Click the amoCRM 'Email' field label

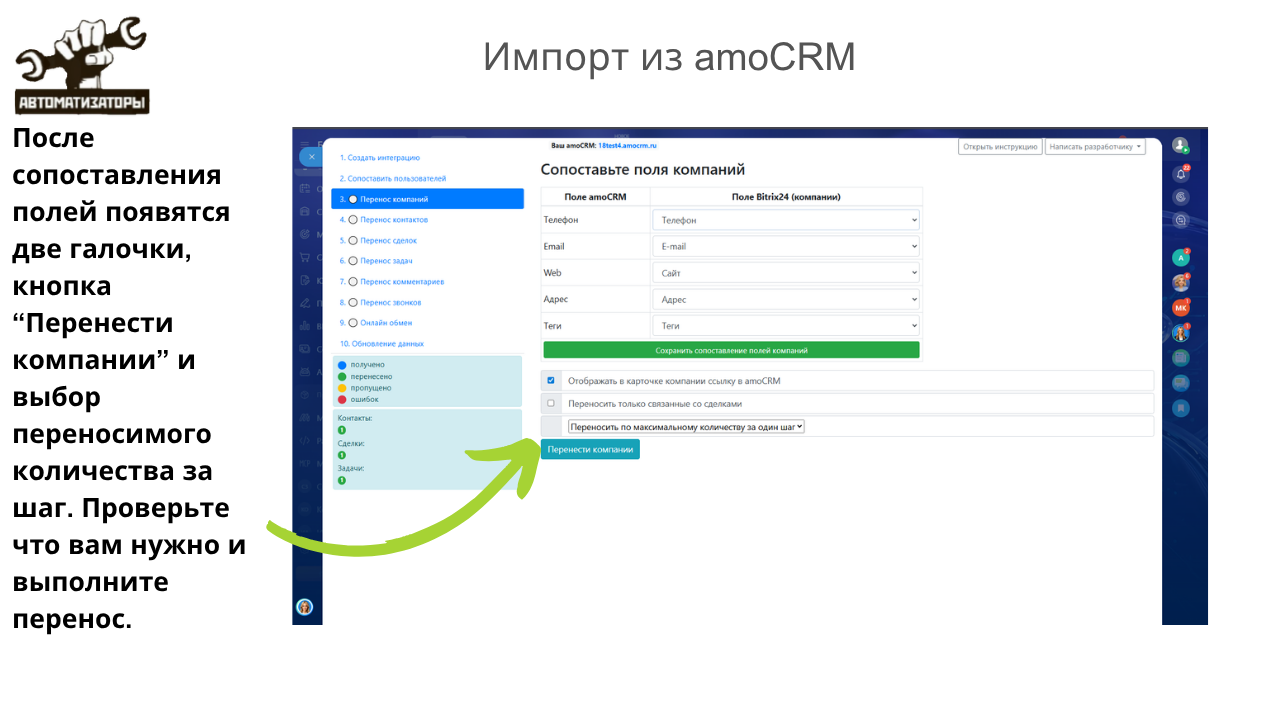554,246
